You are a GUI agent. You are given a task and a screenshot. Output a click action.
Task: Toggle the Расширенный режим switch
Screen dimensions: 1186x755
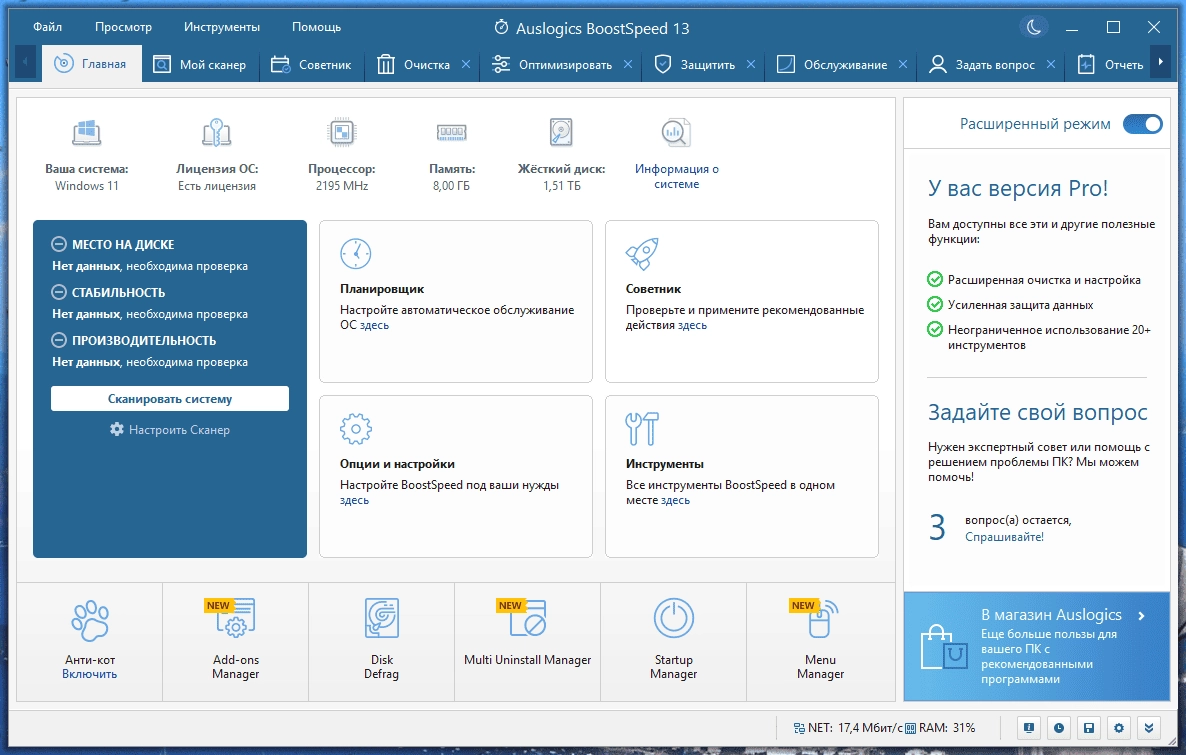click(1142, 124)
